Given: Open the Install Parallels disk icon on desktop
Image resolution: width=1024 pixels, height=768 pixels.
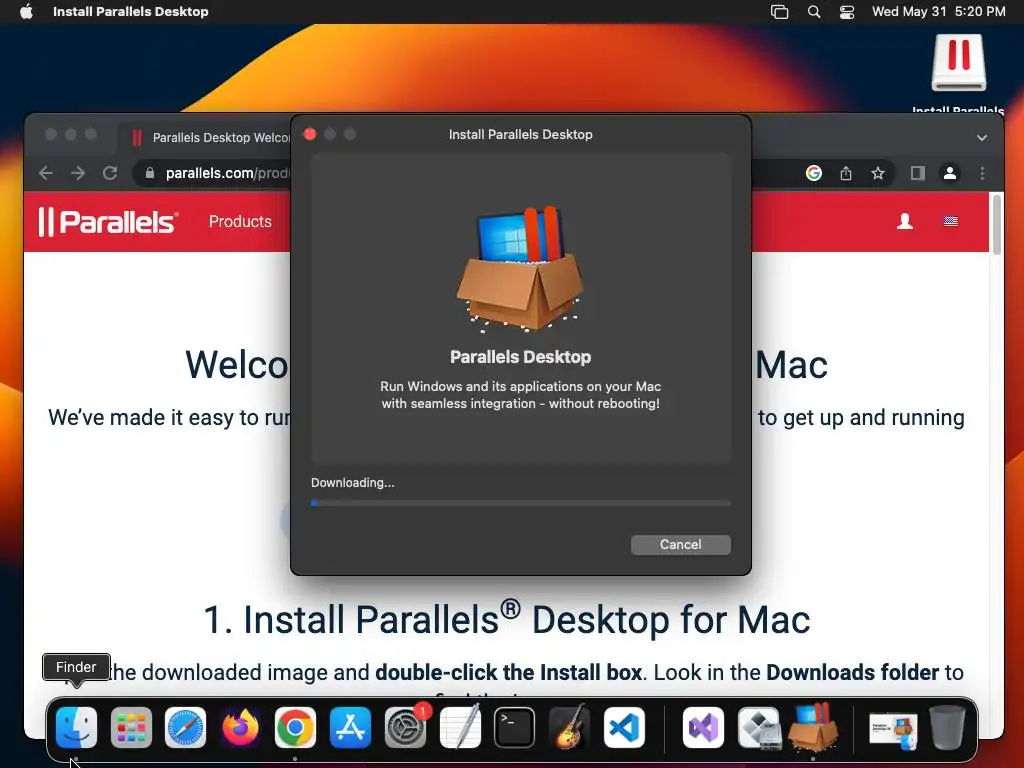Looking at the screenshot, I should tap(958, 63).
